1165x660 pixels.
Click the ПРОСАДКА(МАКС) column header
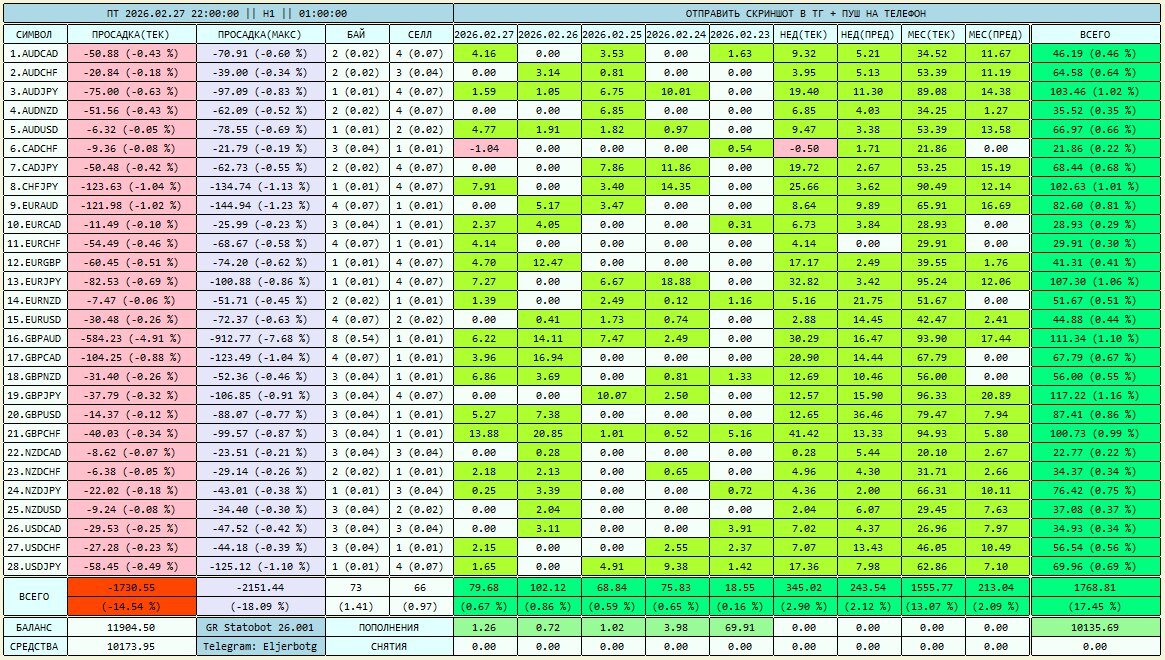pyautogui.click(x=261, y=34)
